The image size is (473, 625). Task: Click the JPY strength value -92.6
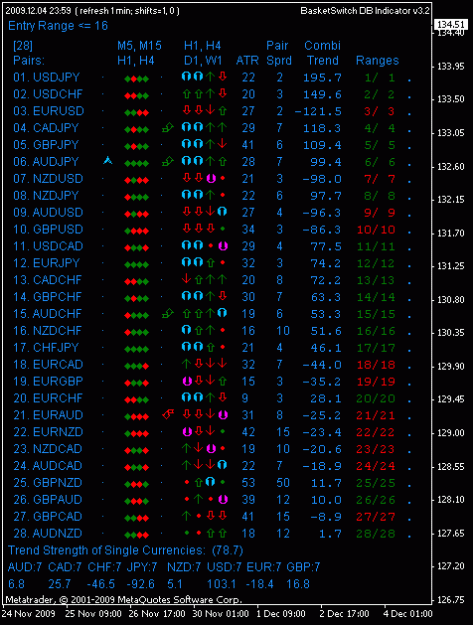coord(141,584)
